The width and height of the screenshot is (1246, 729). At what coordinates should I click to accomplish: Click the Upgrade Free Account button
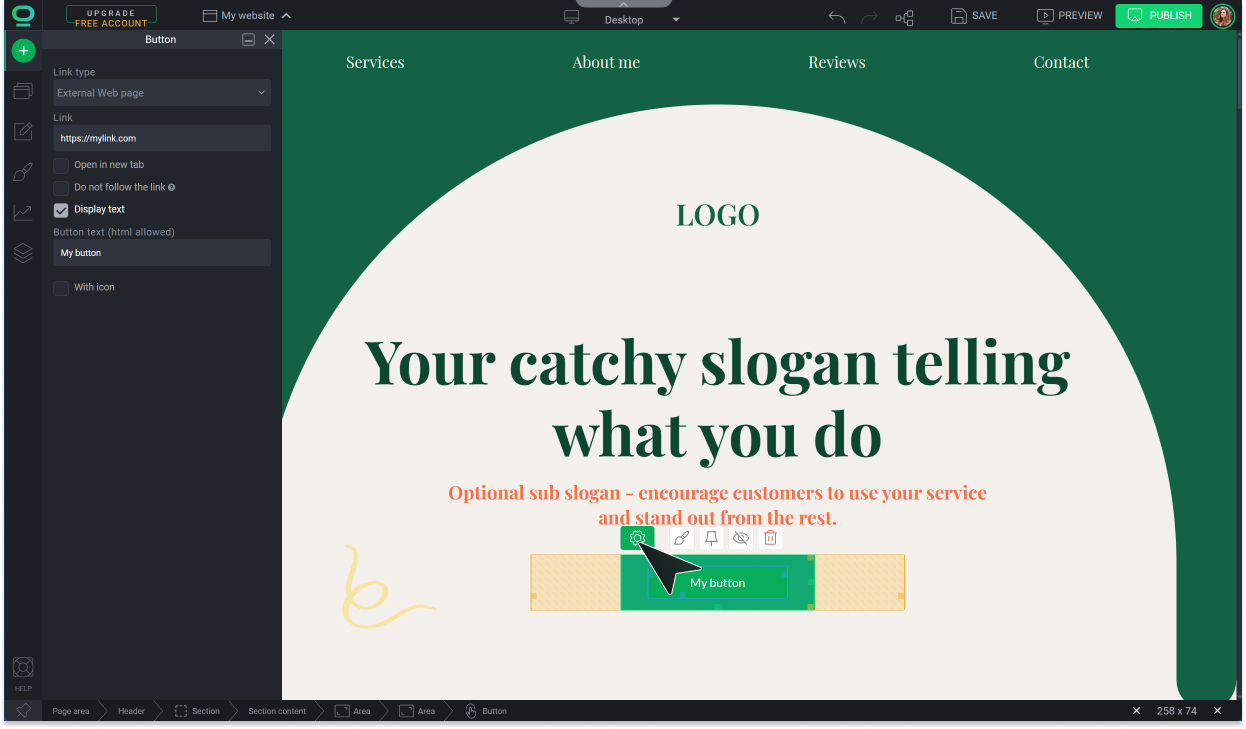point(111,16)
